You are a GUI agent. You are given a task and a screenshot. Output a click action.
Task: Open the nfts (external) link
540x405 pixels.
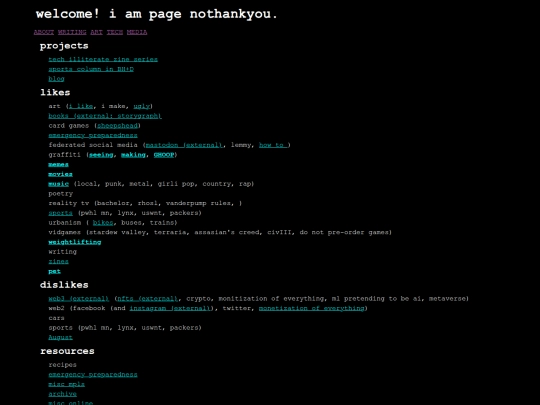[x=147, y=298]
